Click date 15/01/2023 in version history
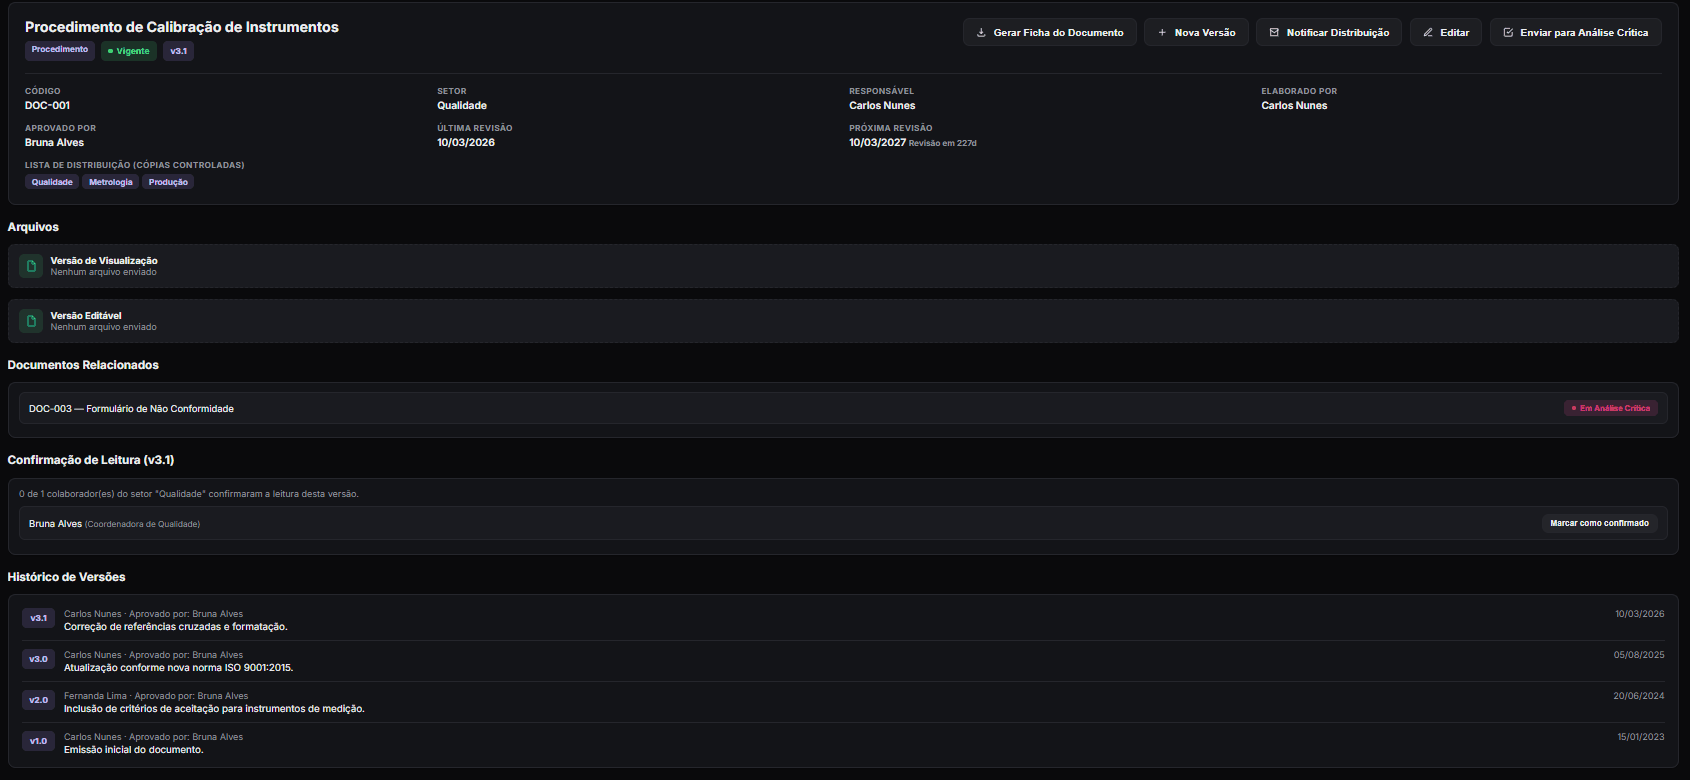This screenshot has height=780, width=1690. pos(1641,737)
